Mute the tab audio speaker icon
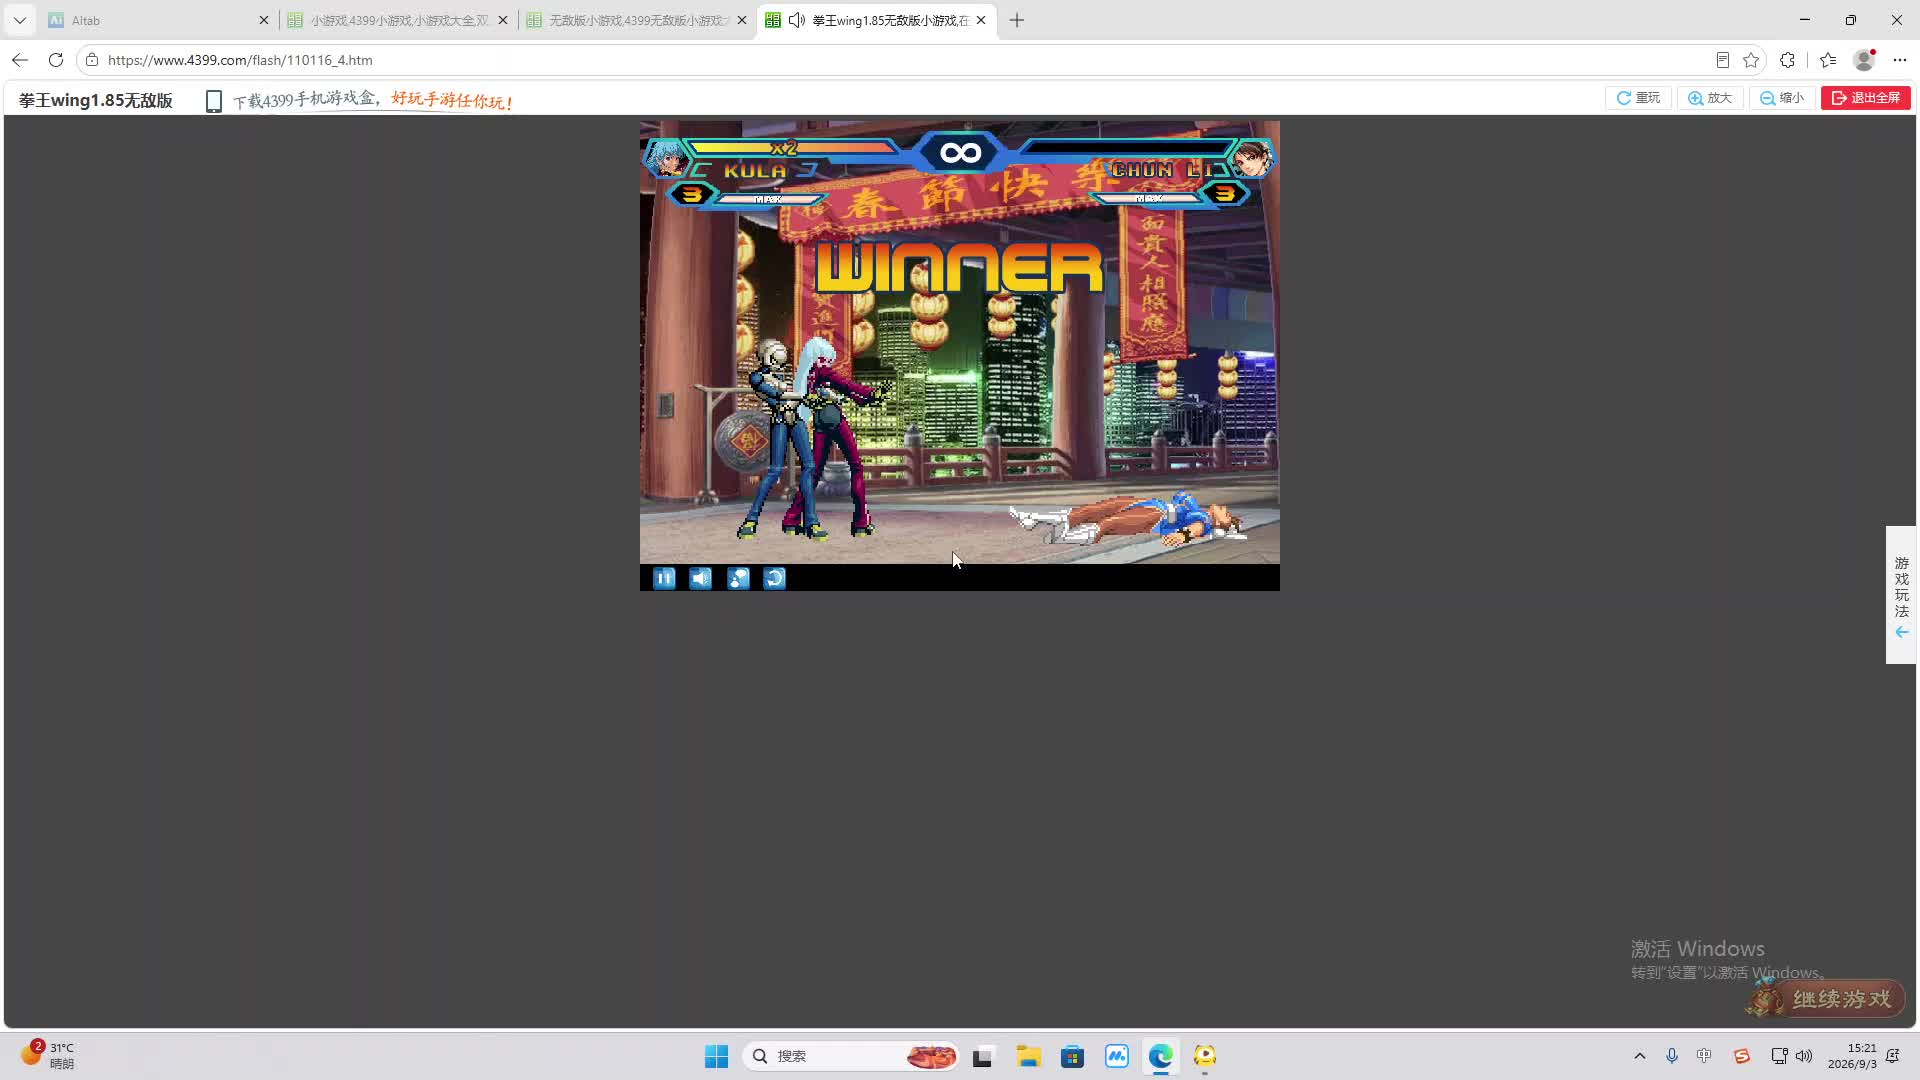 pyautogui.click(x=797, y=20)
